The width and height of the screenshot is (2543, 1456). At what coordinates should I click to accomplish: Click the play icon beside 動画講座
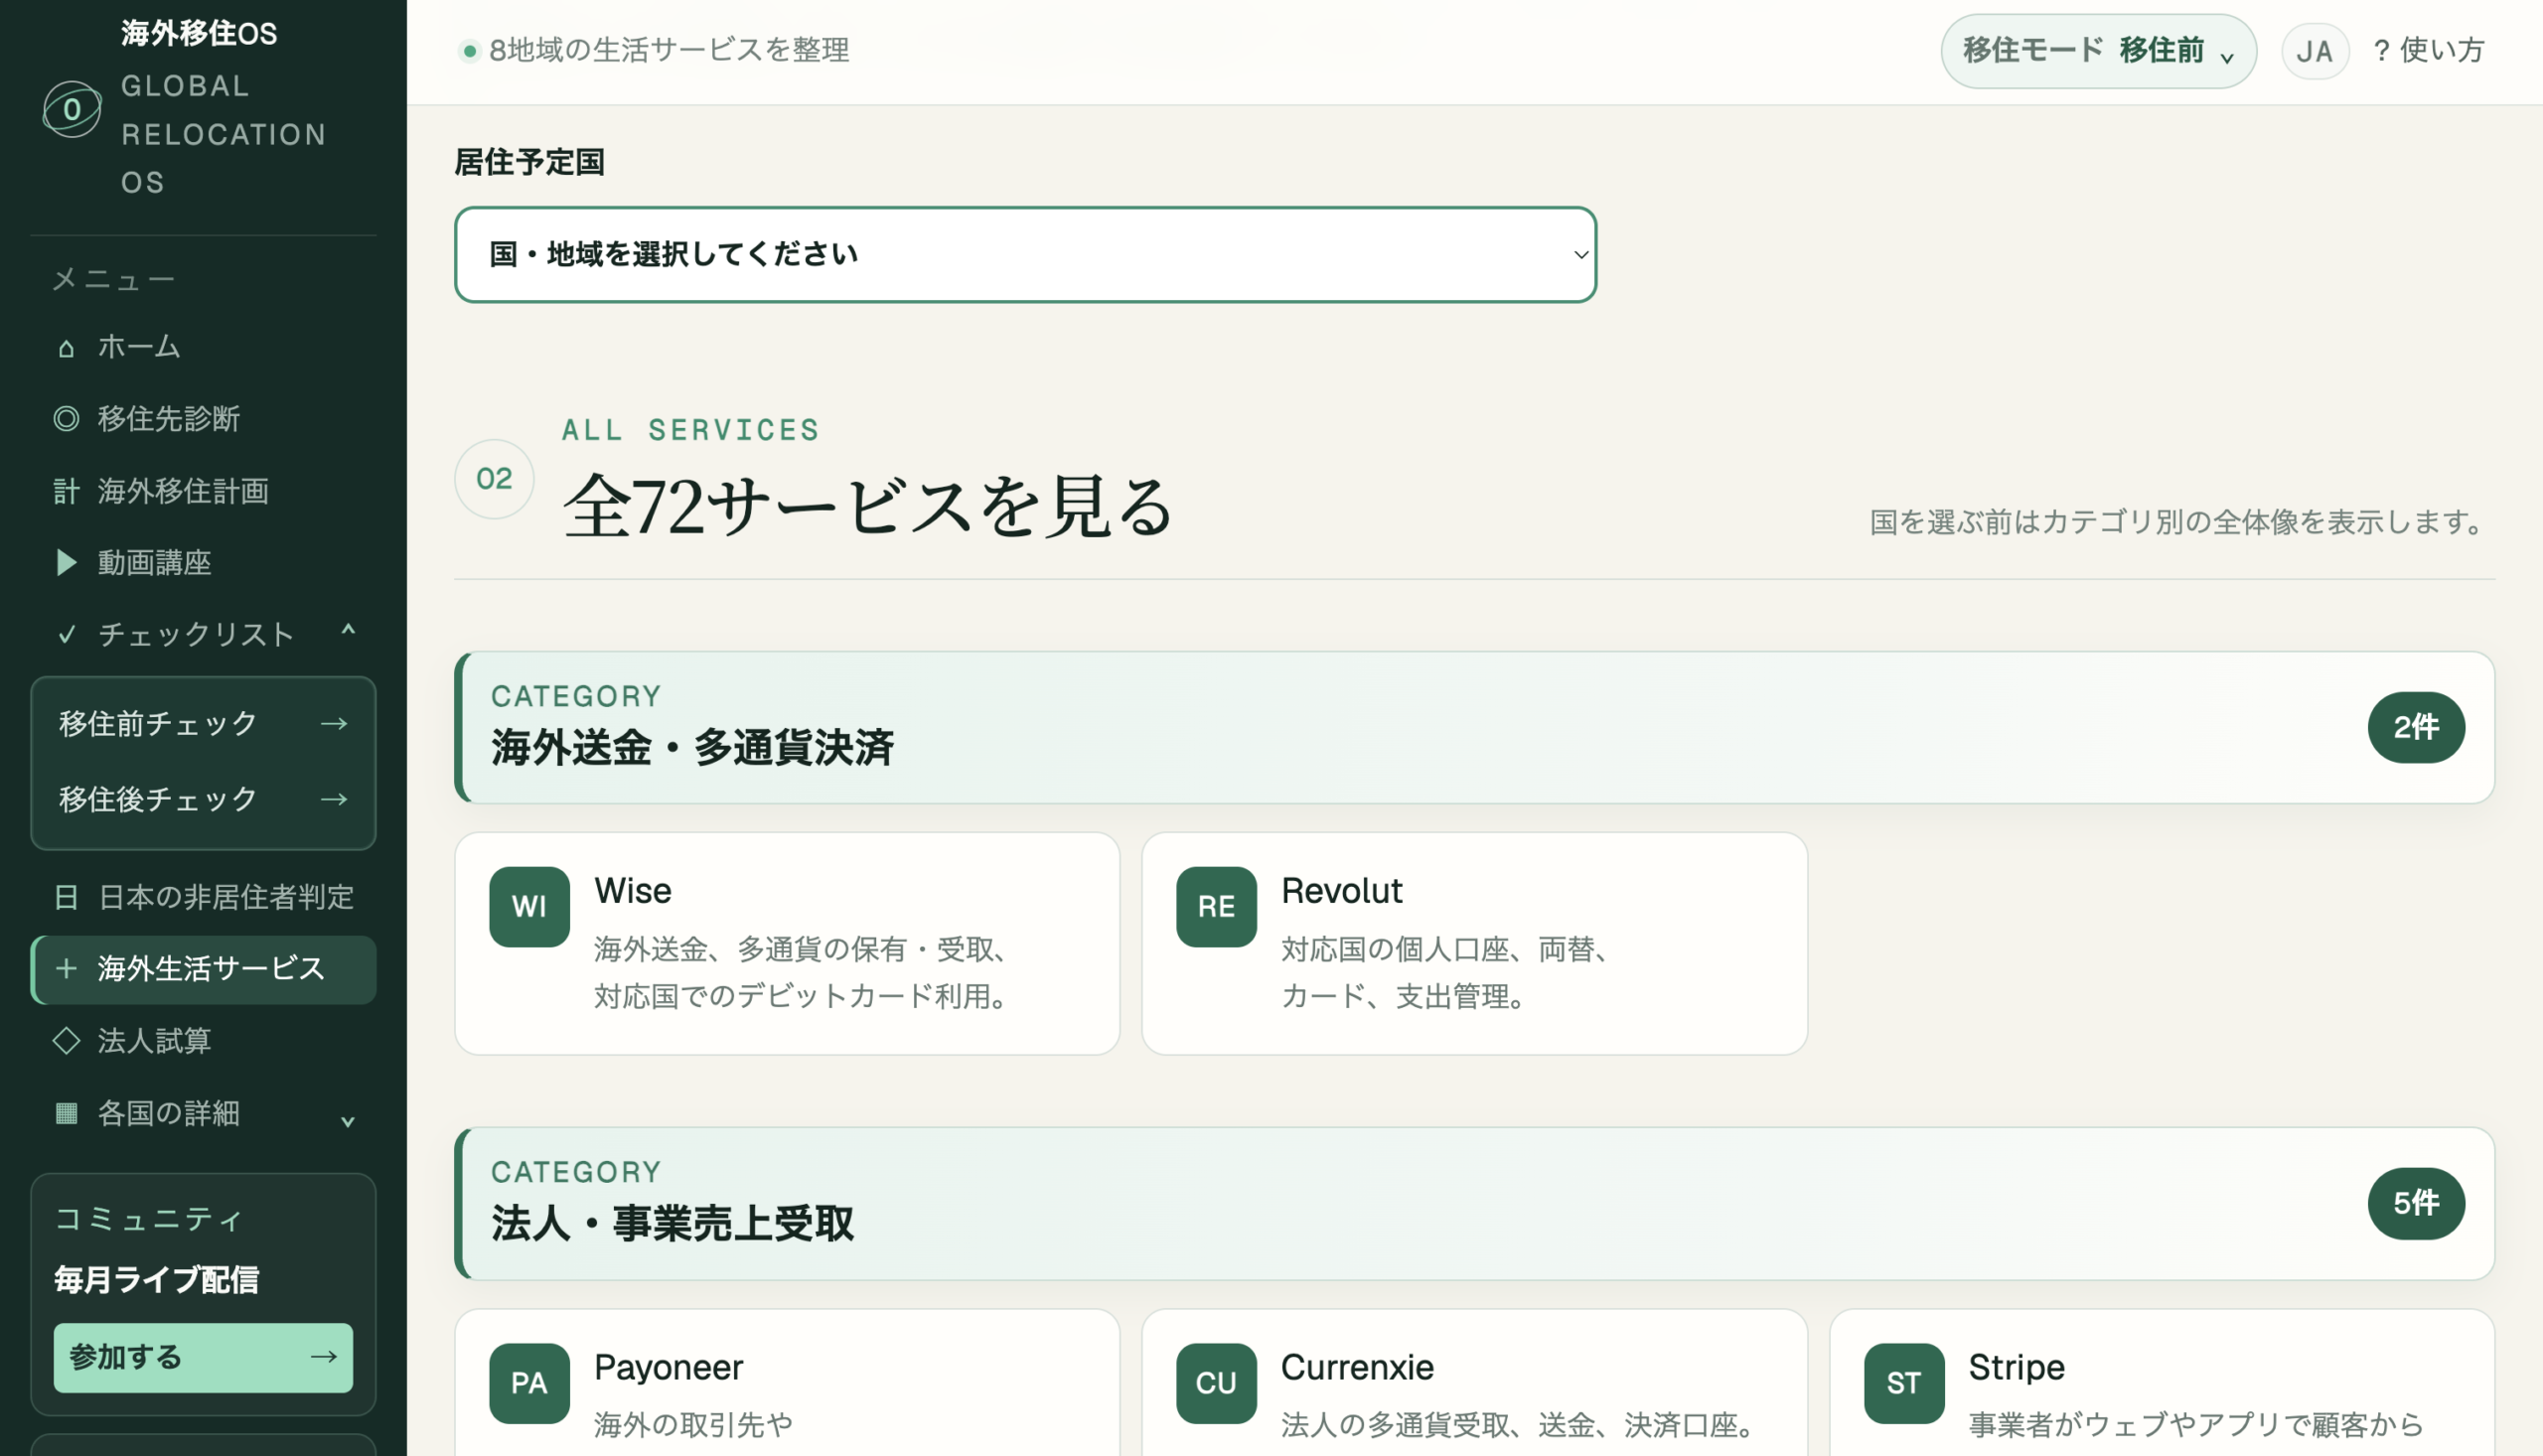coord(66,563)
